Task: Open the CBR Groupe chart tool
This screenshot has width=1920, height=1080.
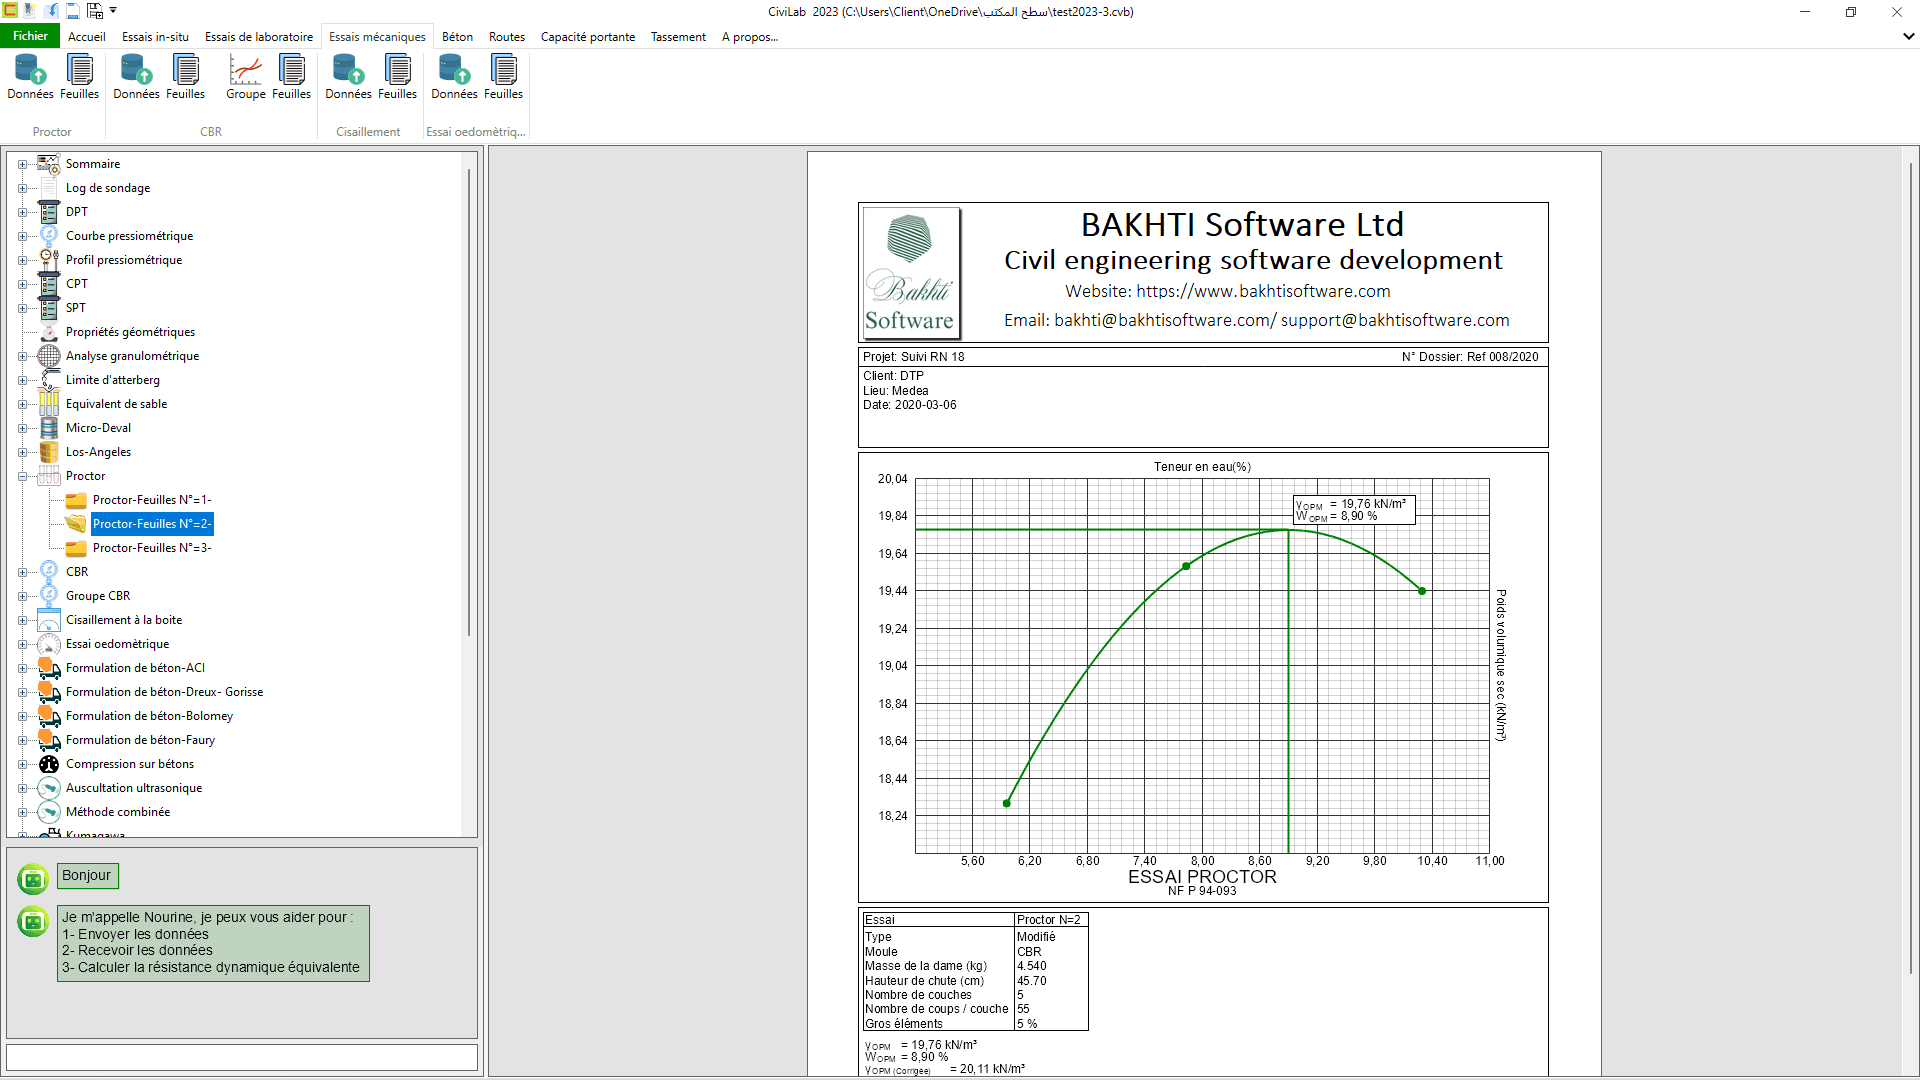Action: pos(245,77)
